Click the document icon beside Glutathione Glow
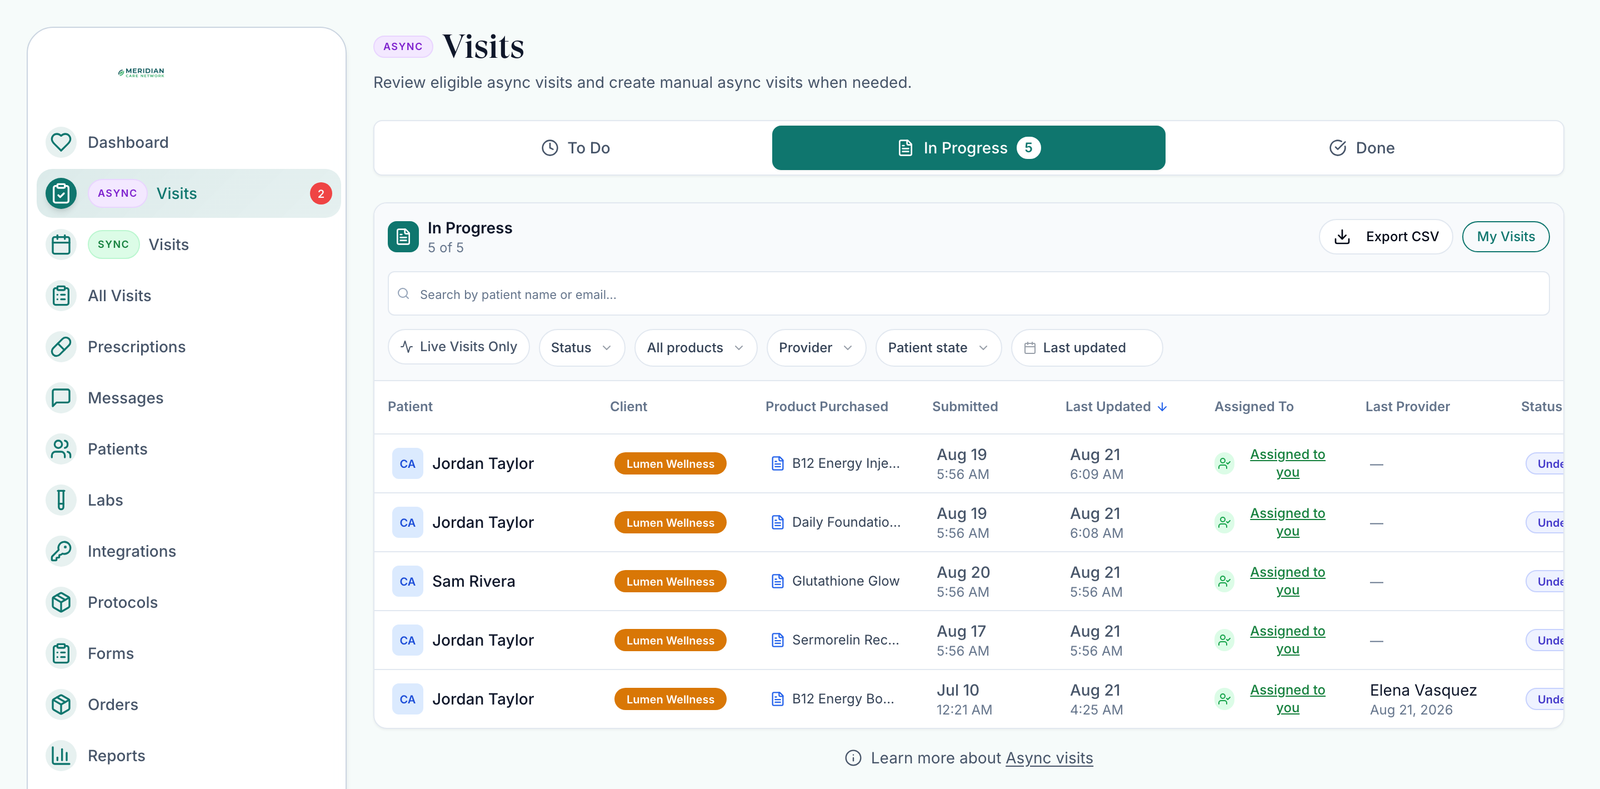The height and width of the screenshot is (789, 1600). (777, 581)
